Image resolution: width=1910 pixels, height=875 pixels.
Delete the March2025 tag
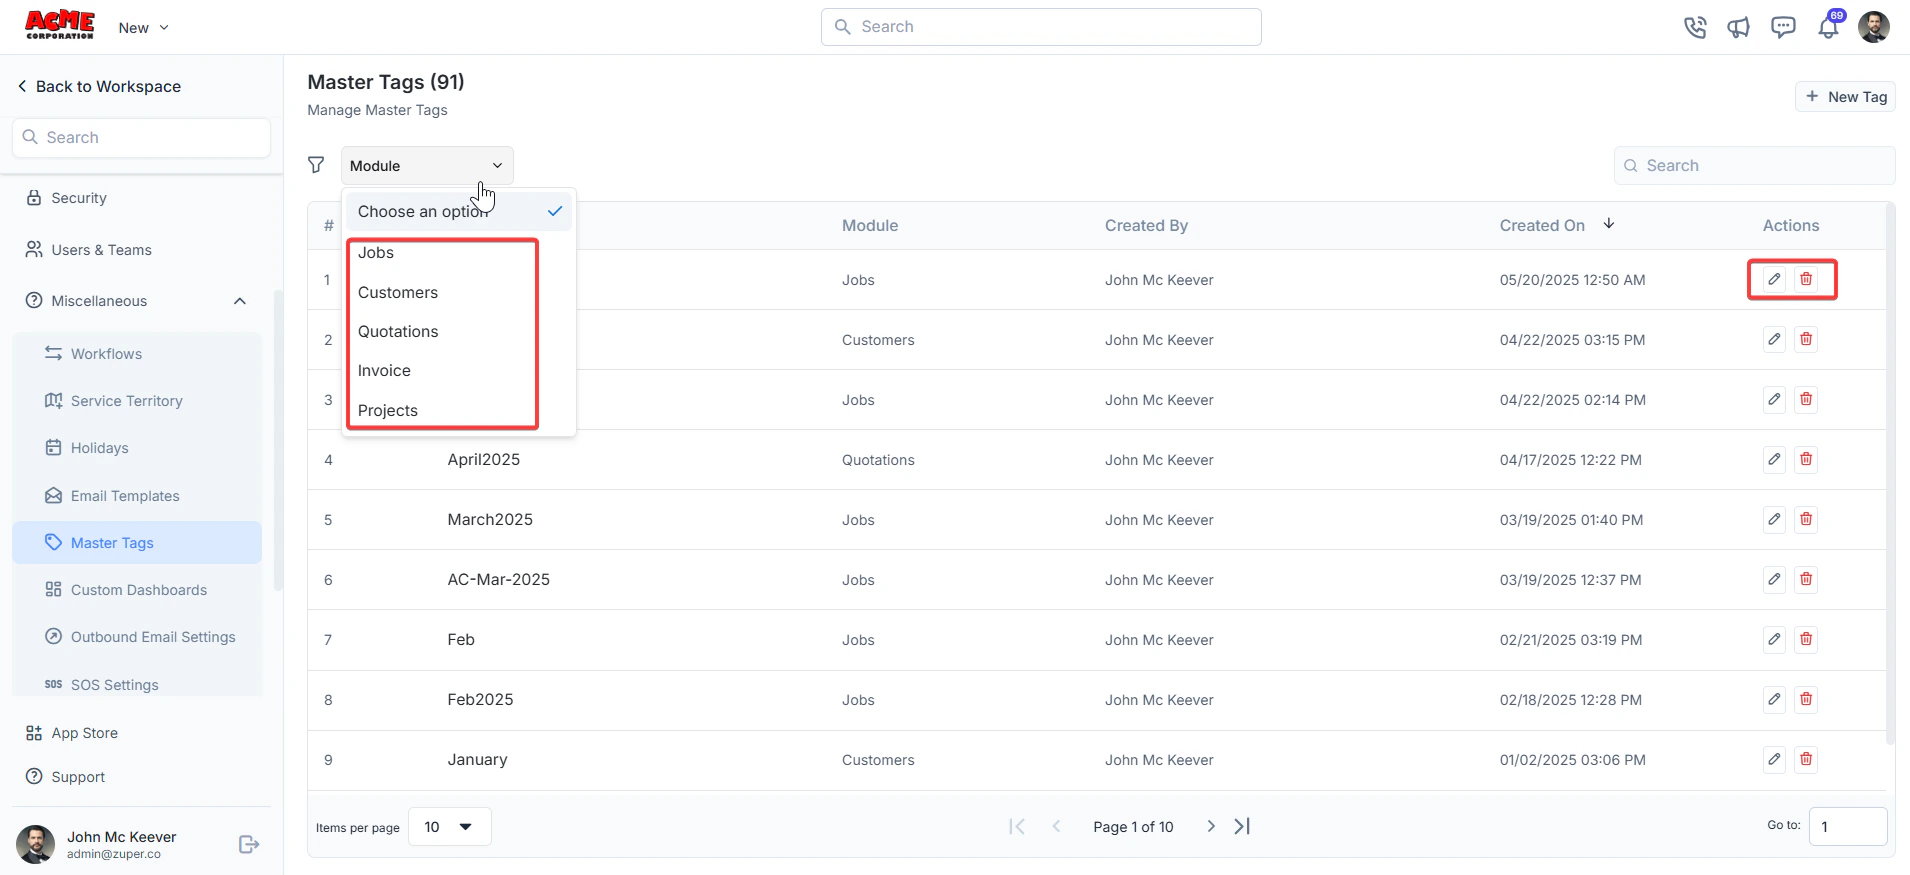pyautogui.click(x=1806, y=519)
